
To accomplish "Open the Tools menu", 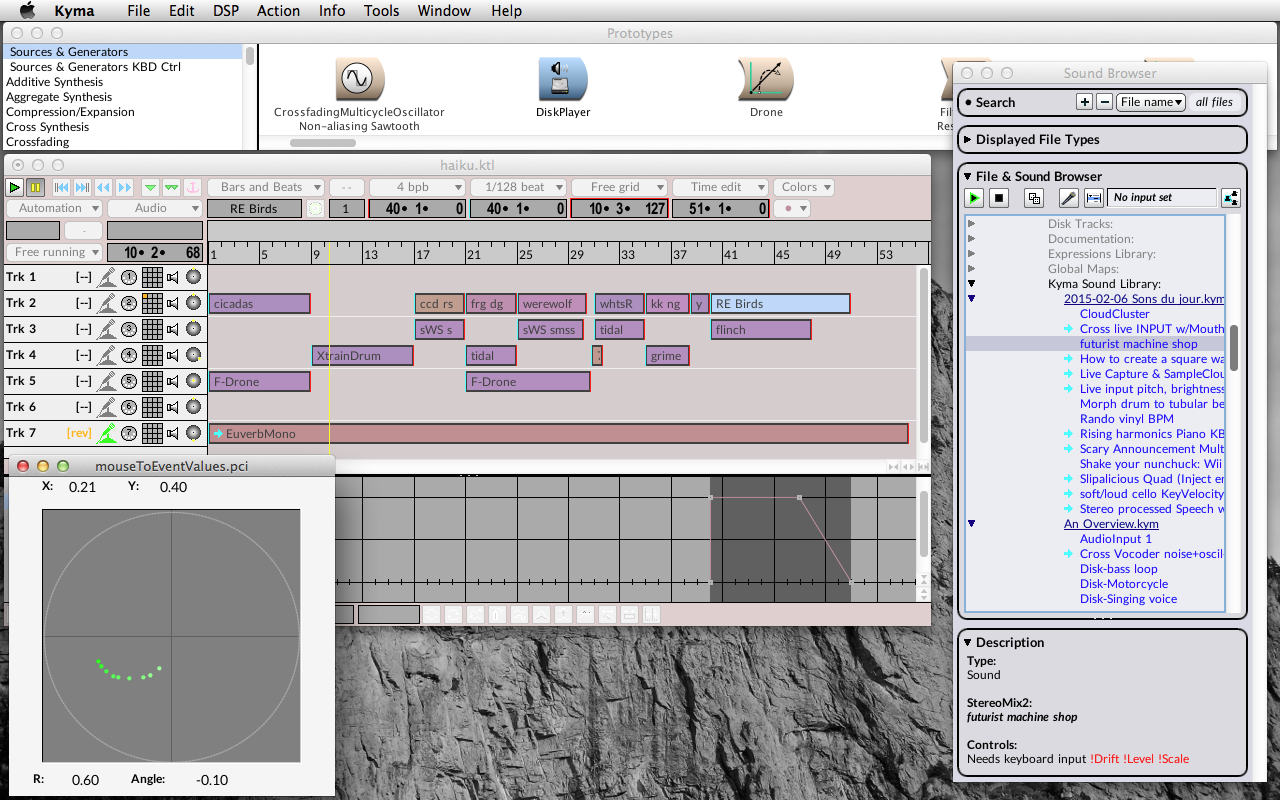I will point(381,11).
